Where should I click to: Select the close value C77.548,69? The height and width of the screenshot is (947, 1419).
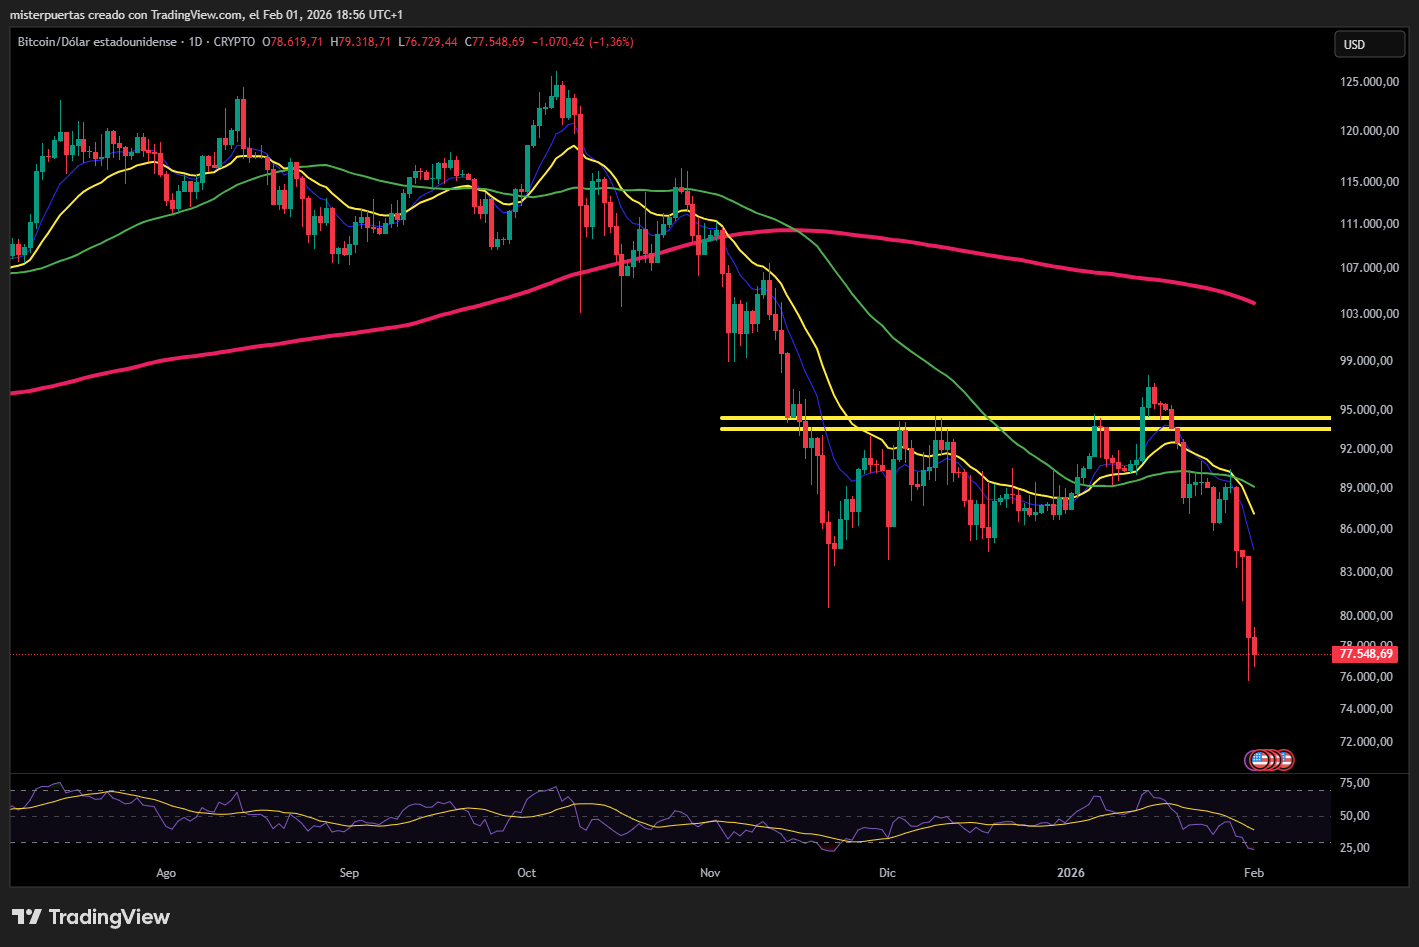pyautogui.click(x=495, y=42)
